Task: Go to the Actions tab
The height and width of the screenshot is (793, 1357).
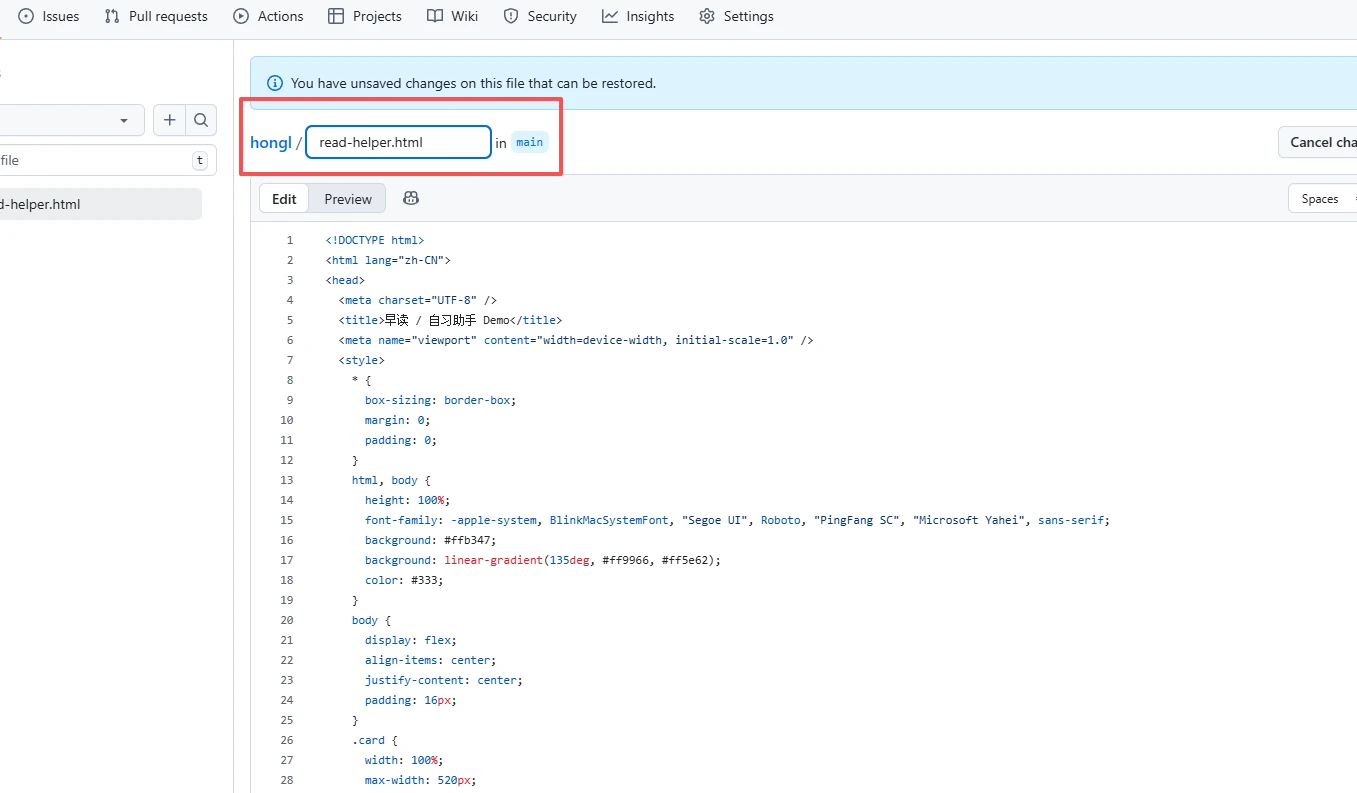Action: (x=268, y=16)
